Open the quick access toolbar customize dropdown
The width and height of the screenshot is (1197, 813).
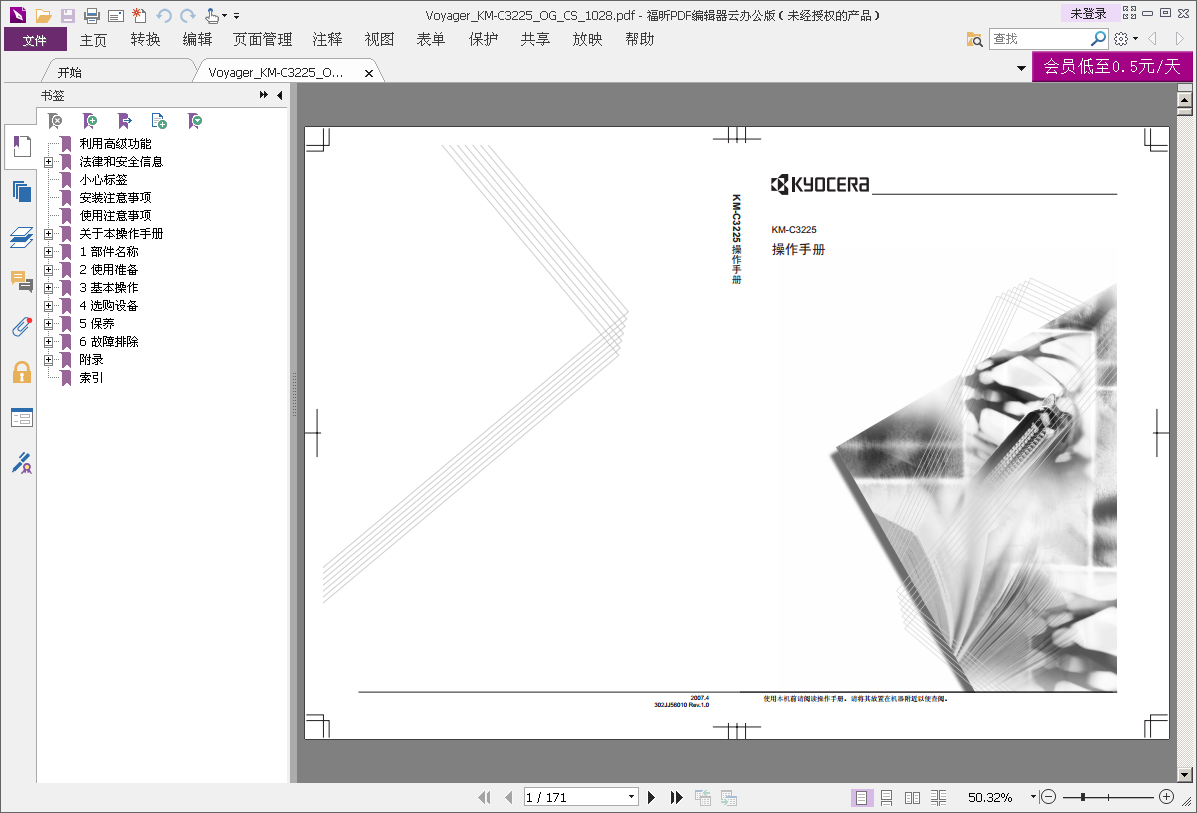tap(236, 16)
